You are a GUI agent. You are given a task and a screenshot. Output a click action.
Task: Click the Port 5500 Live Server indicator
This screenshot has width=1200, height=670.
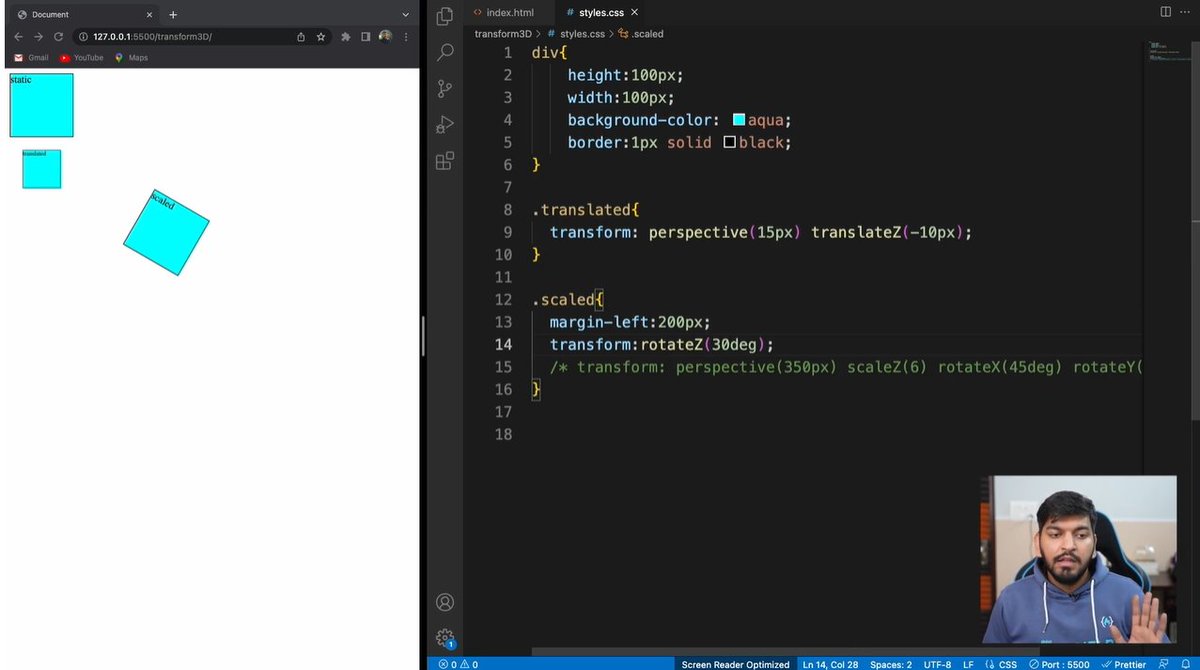pos(1057,663)
